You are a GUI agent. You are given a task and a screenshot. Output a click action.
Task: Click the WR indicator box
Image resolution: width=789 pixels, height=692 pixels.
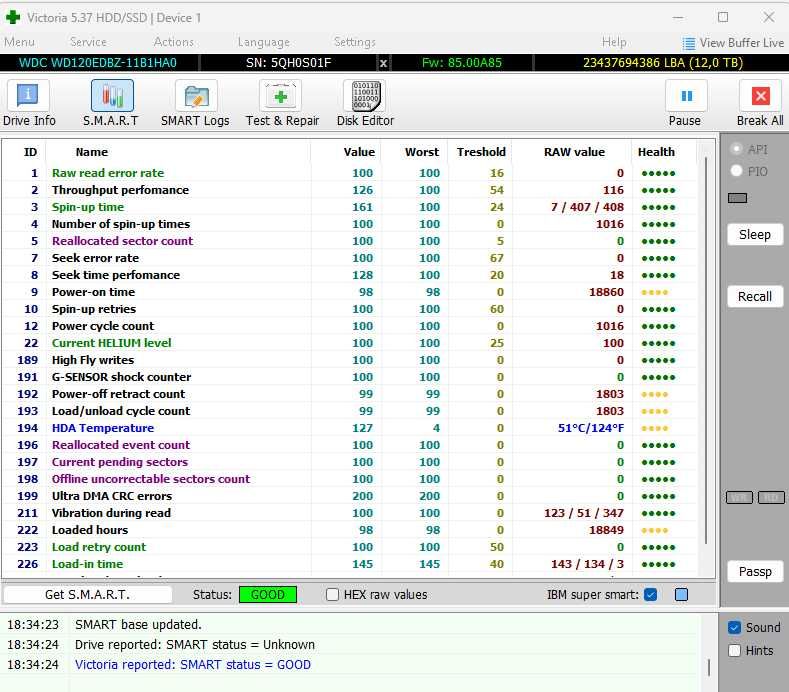739,498
